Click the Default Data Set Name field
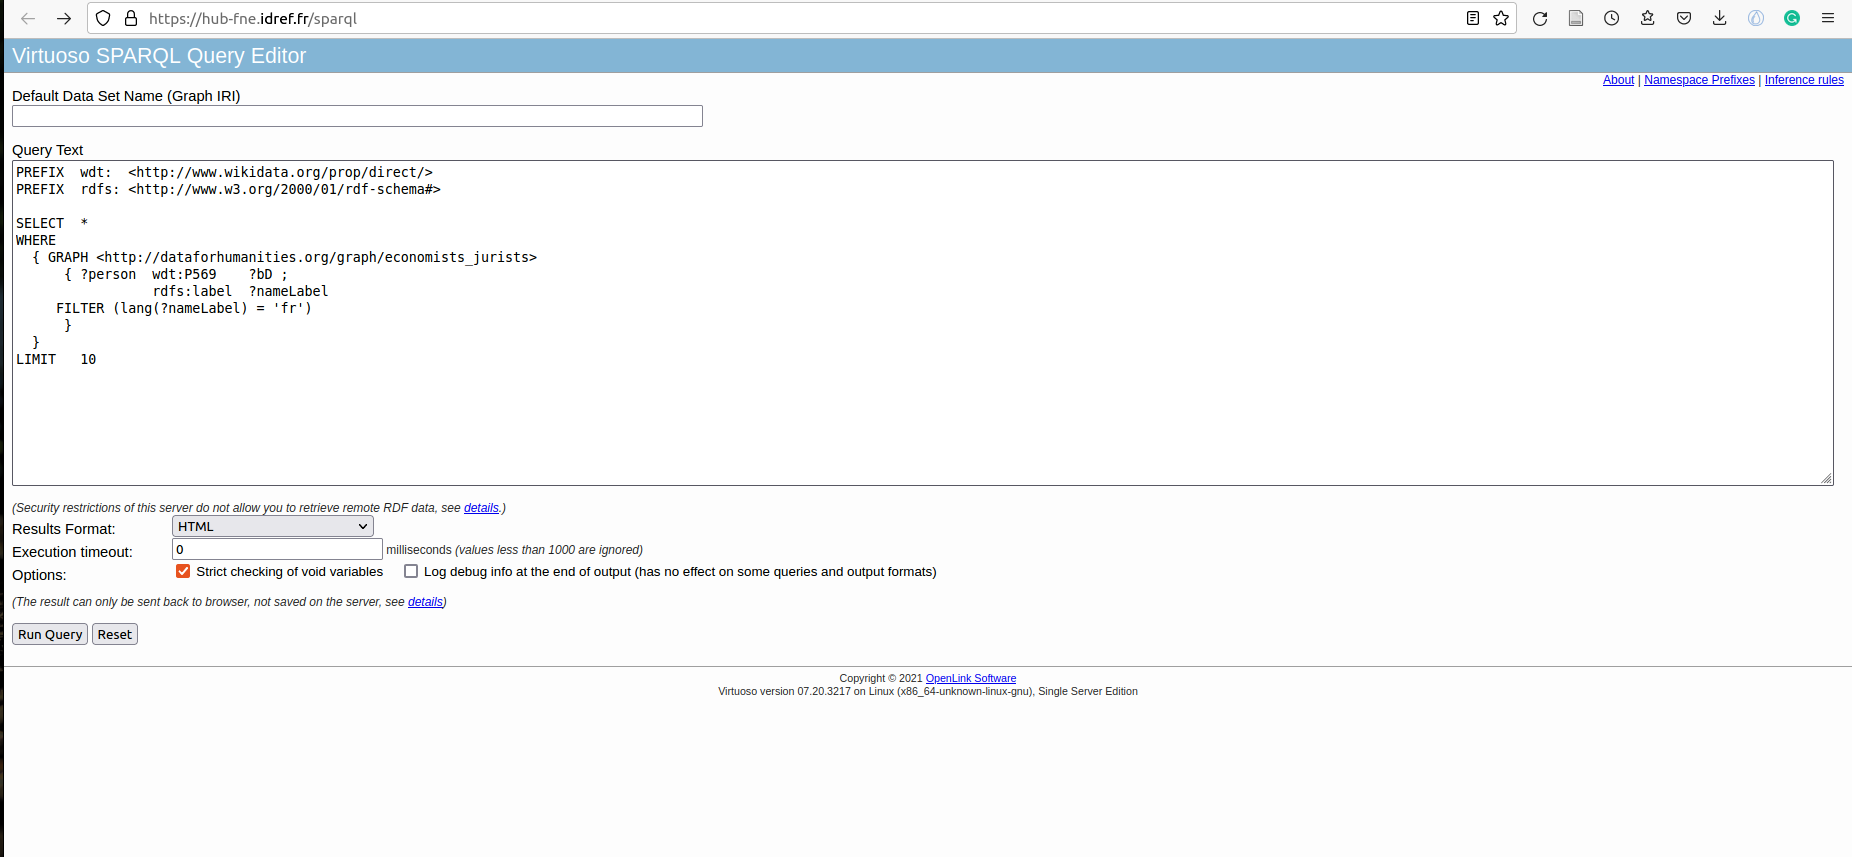The image size is (1852, 857). coord(357,116)
